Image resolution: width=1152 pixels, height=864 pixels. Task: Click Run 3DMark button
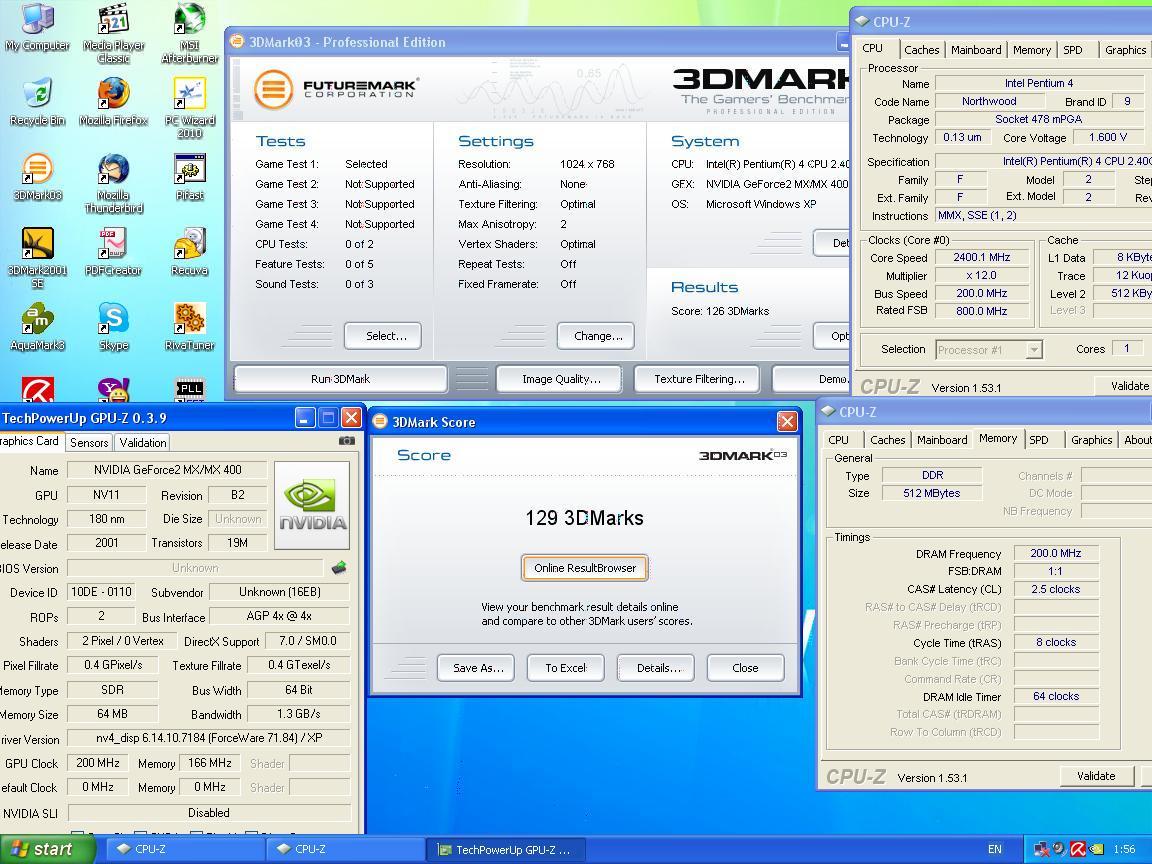pos(340,379)
